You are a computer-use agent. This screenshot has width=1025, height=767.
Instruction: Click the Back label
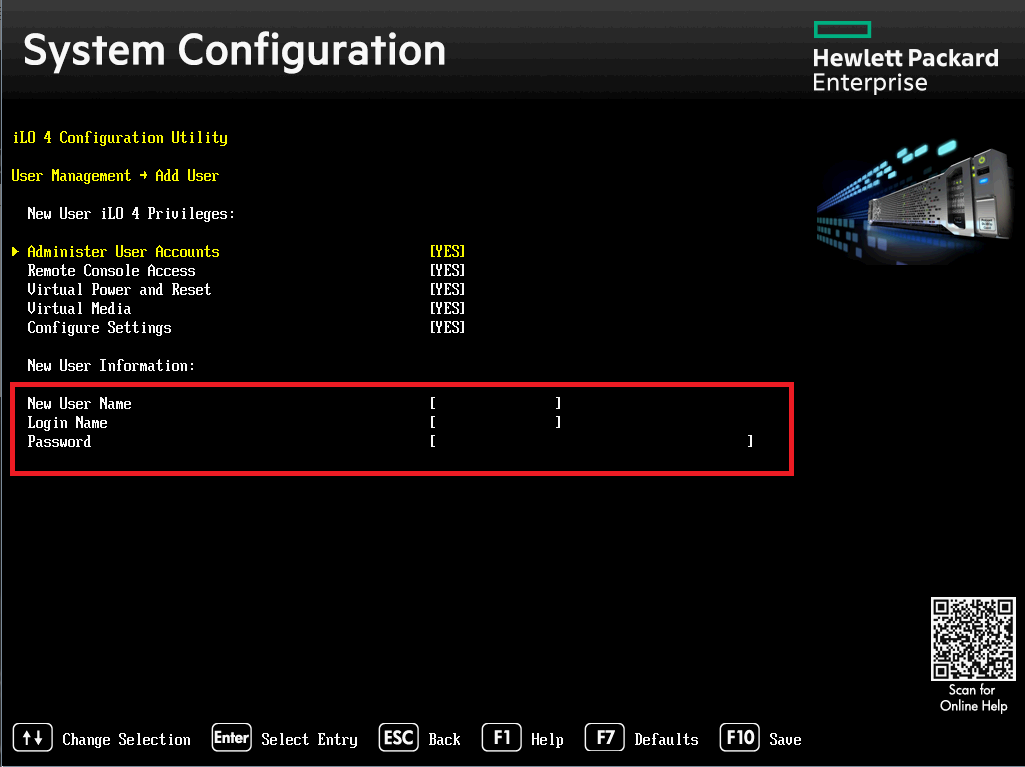point(445,740)
